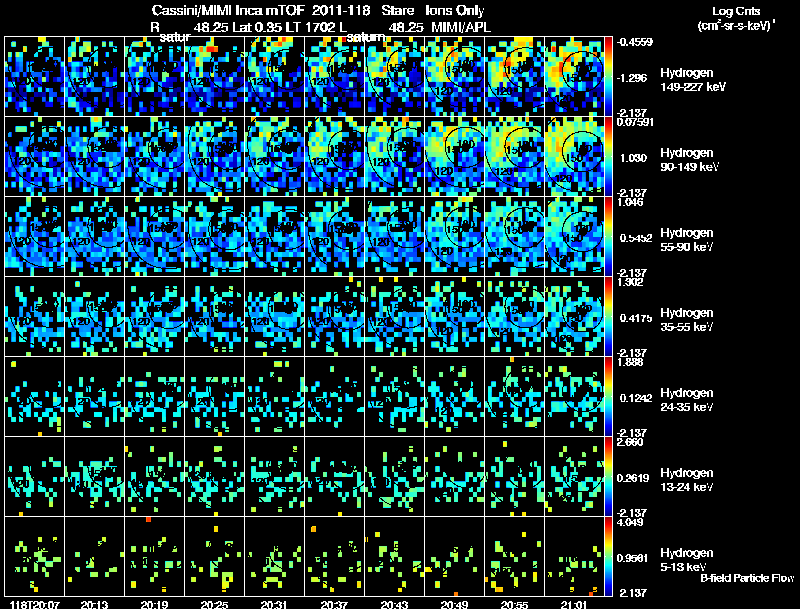Click the Hydrogen 13-24 keV panel at 20:43

pos(395,476)
